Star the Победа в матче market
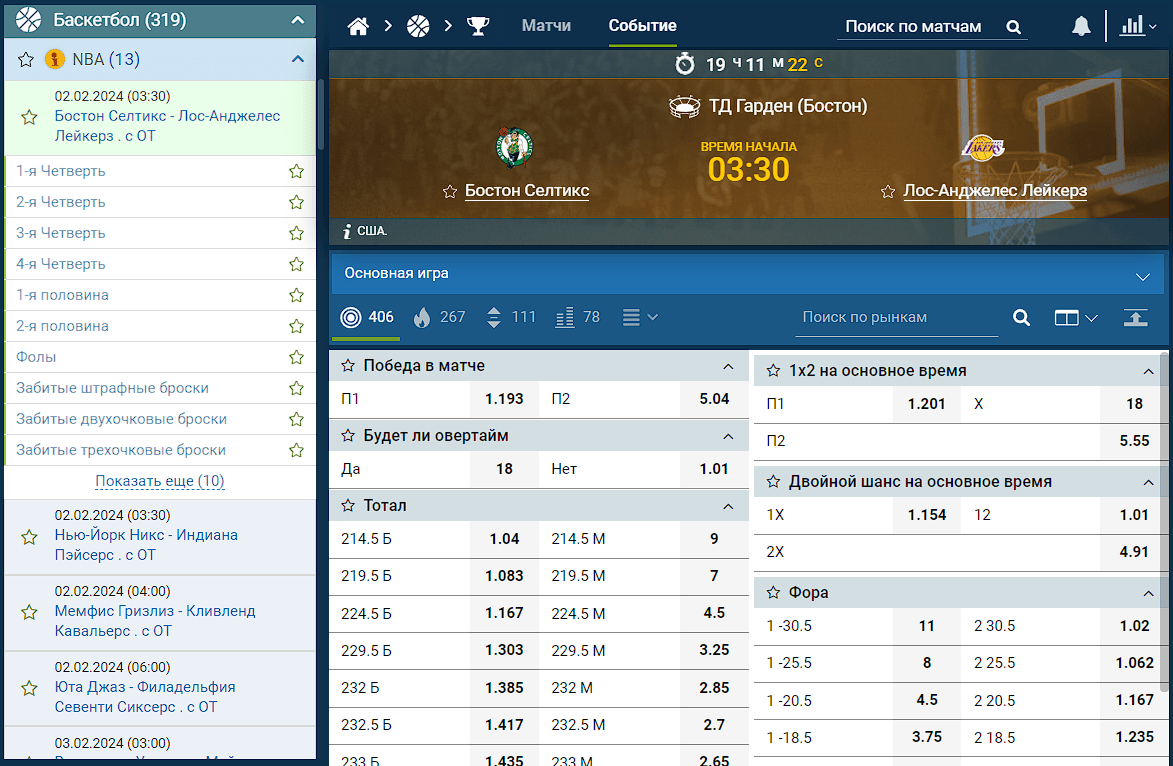This screenshot has height=766, width=1173. pos(348,366)
